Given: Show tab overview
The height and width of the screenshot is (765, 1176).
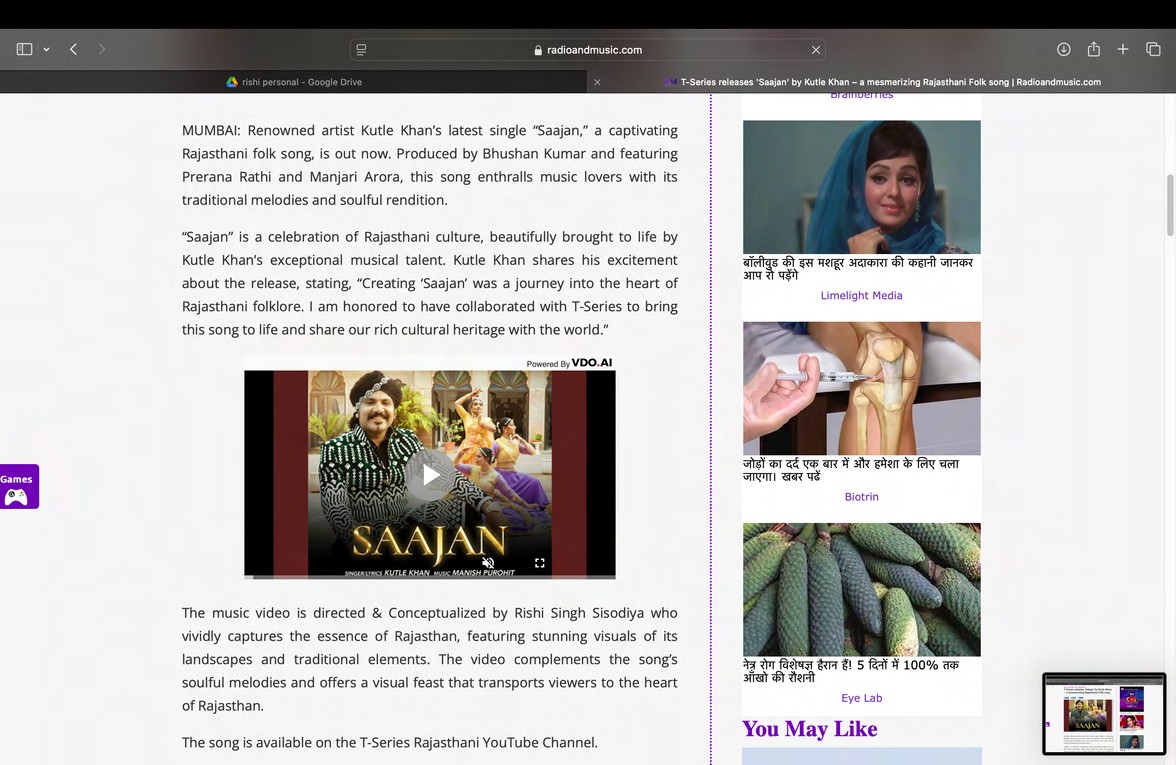Looking at the screenshot, I should coord(1153,50).
